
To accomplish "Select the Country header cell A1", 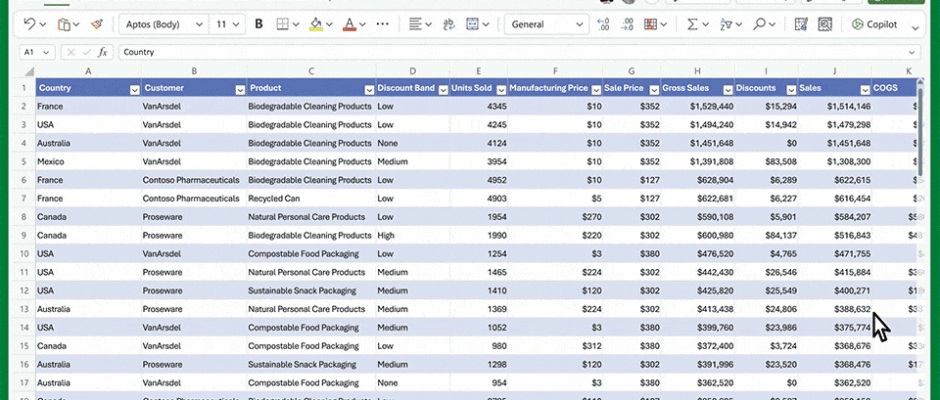I will click(88, 88).
